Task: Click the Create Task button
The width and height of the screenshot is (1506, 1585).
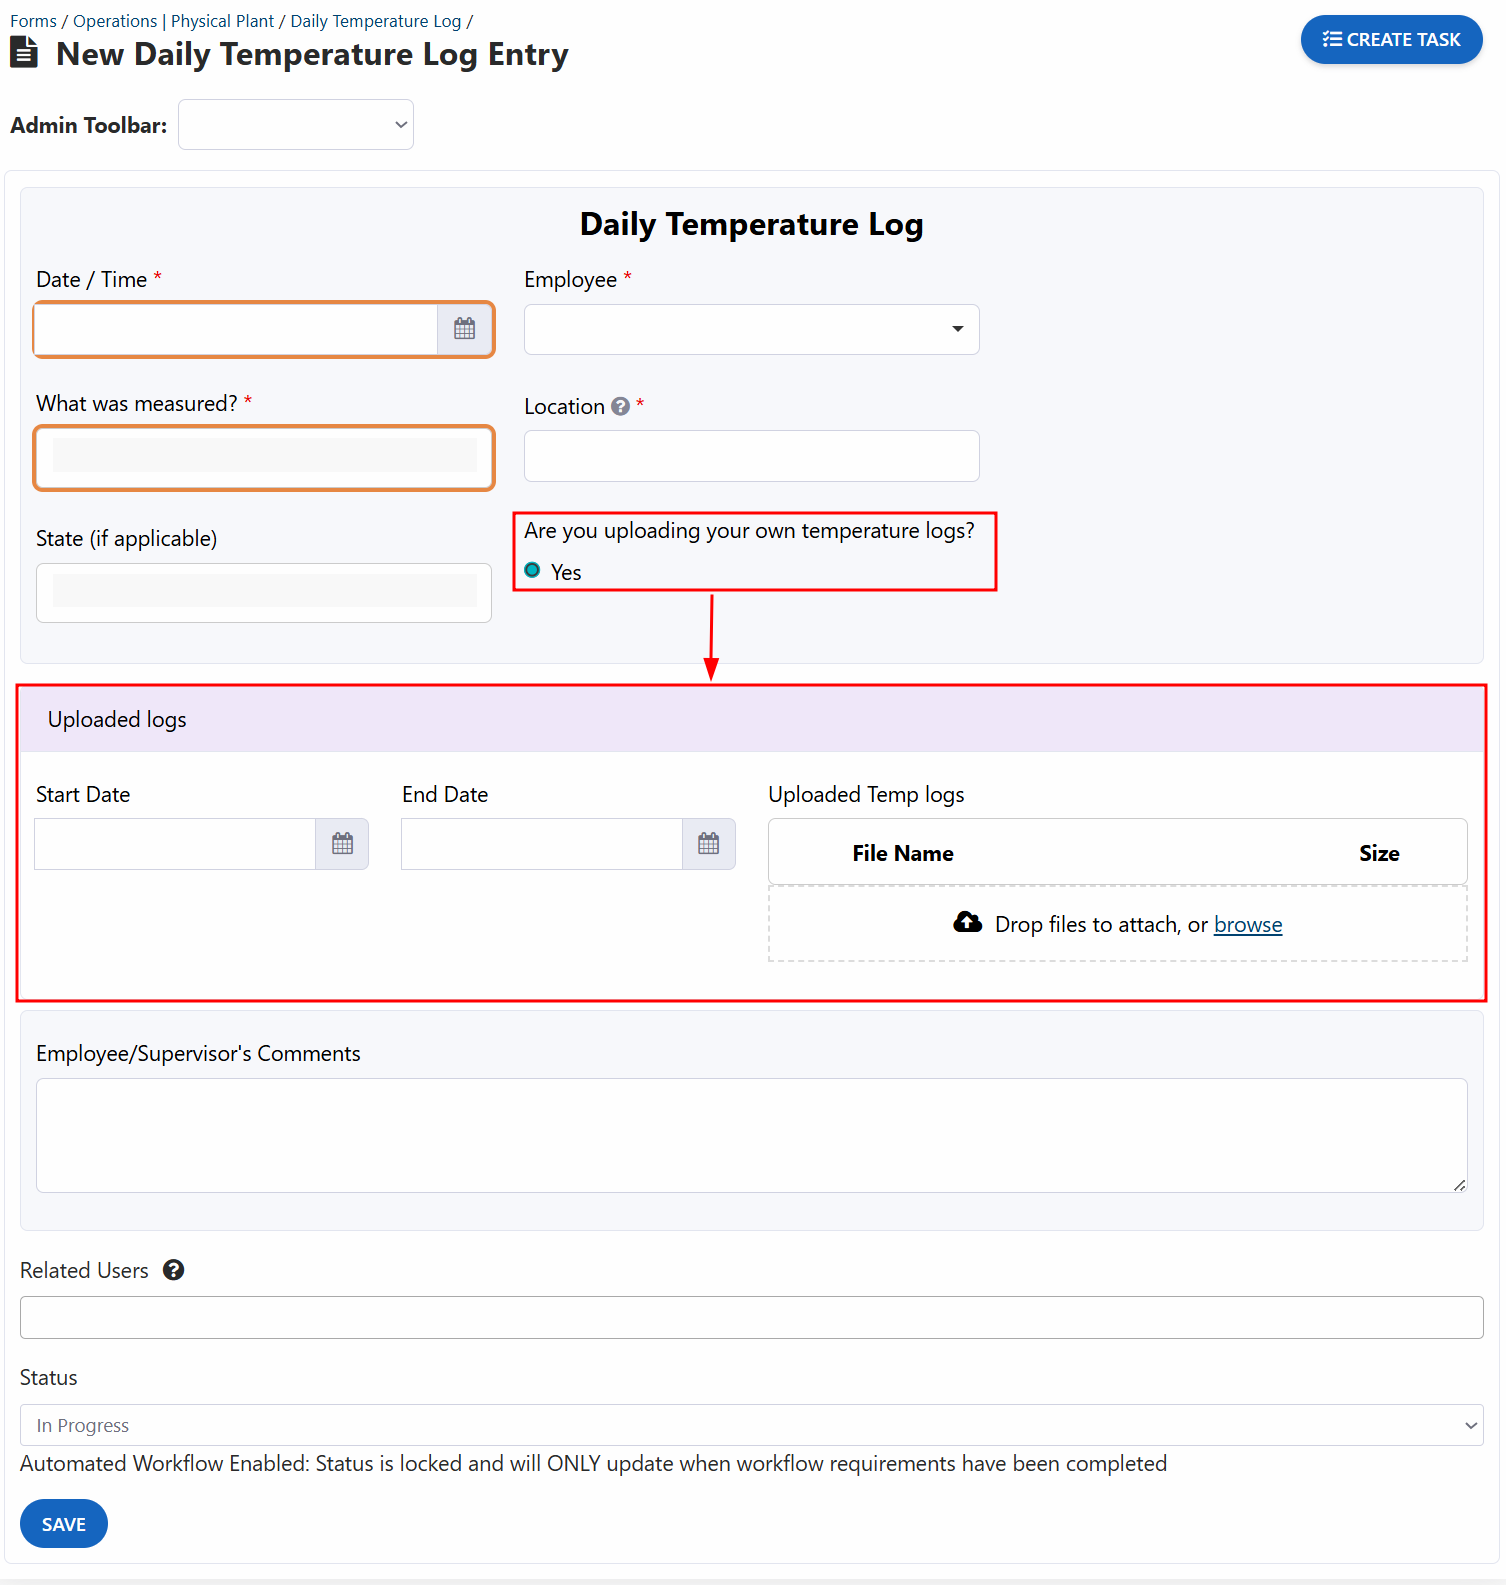Action: 1391,40
